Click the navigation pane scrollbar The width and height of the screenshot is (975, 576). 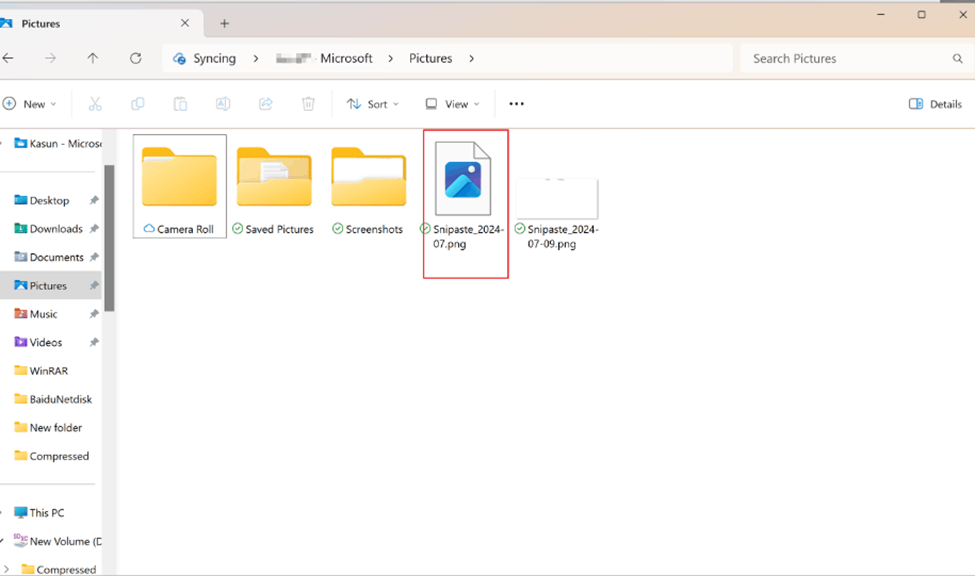tap(109, 238)
